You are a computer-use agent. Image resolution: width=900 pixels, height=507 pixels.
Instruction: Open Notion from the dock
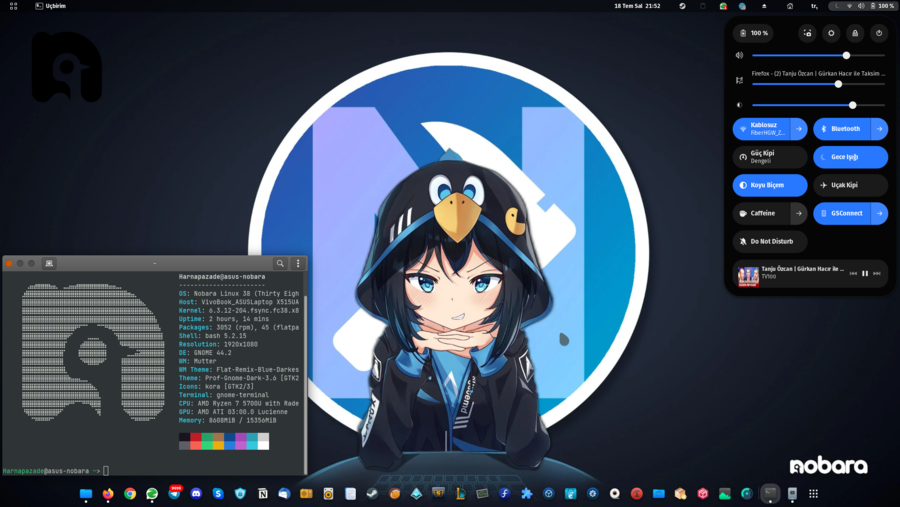pyautogui.click(x=262, y=493)
